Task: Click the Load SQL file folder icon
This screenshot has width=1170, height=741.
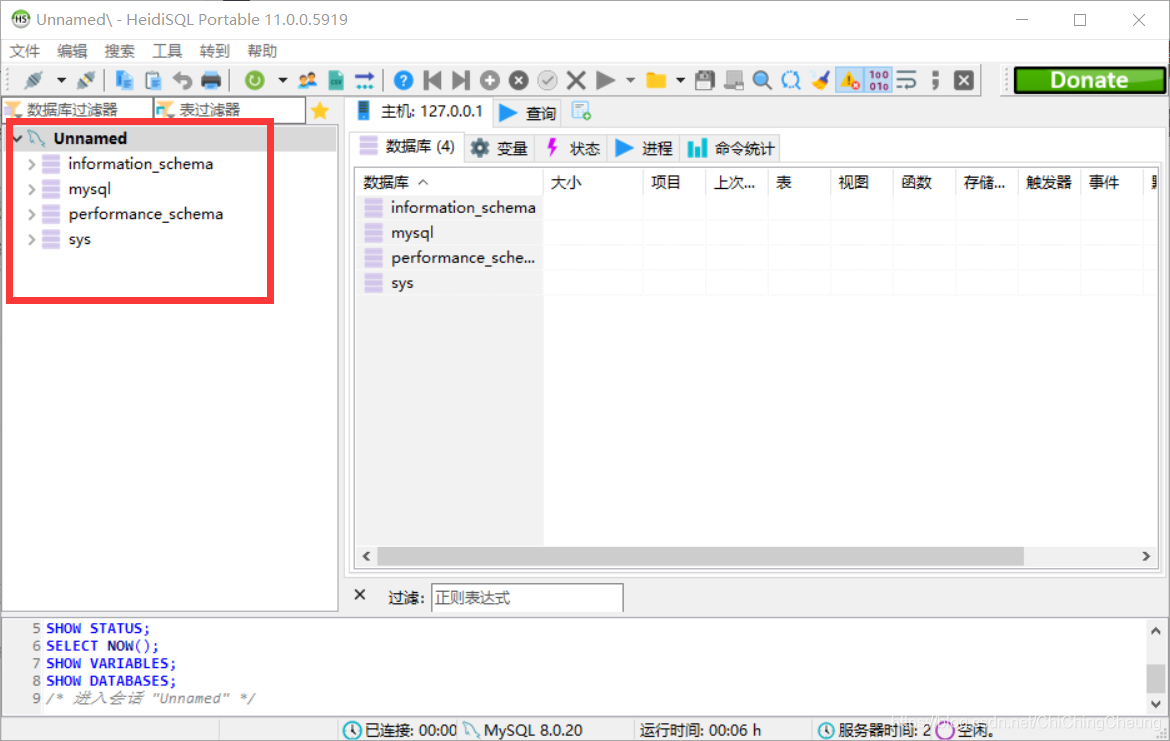Action: click(x=656, y=80)
